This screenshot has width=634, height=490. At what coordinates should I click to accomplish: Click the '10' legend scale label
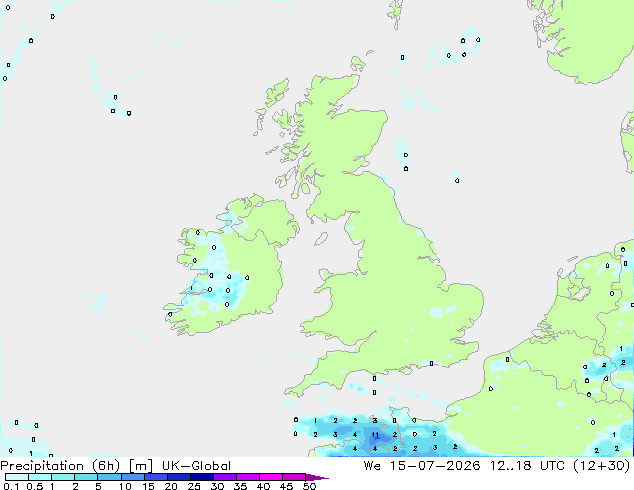(125, 486)
